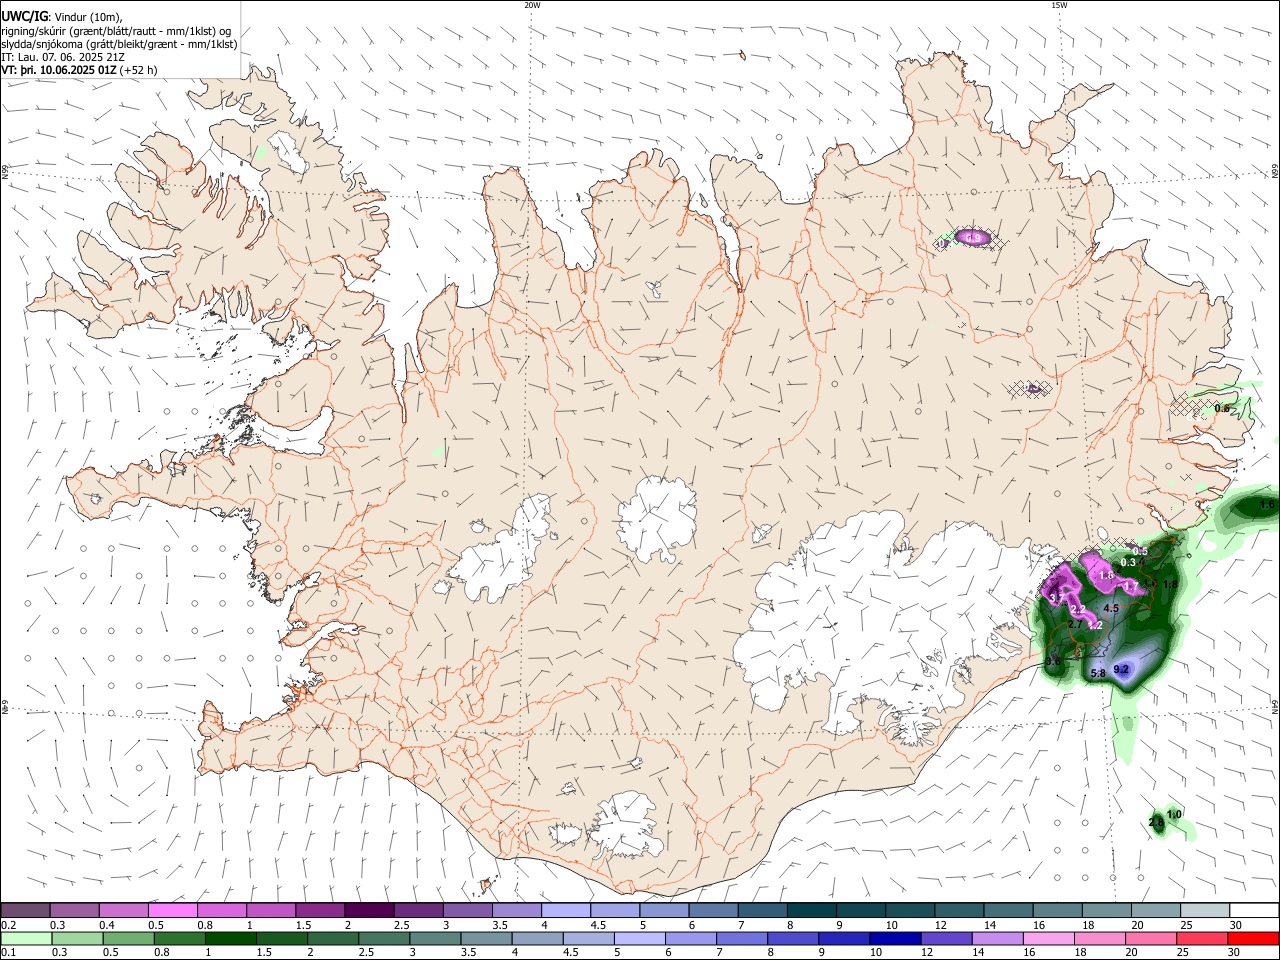
Task: Select the 4.5 value in the southeast rain area
Action: point(1111,608)
